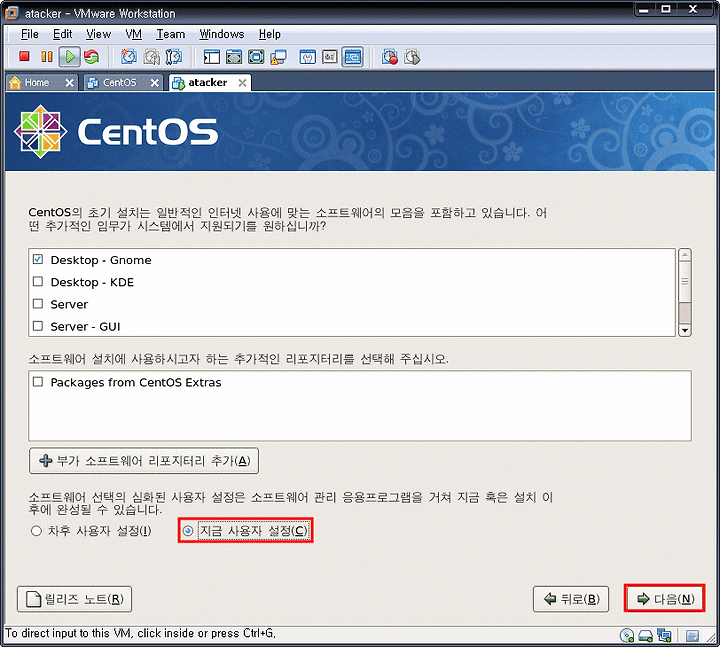Select the 차후 사용자 설정(L) radio button

[x=36, y=531]
